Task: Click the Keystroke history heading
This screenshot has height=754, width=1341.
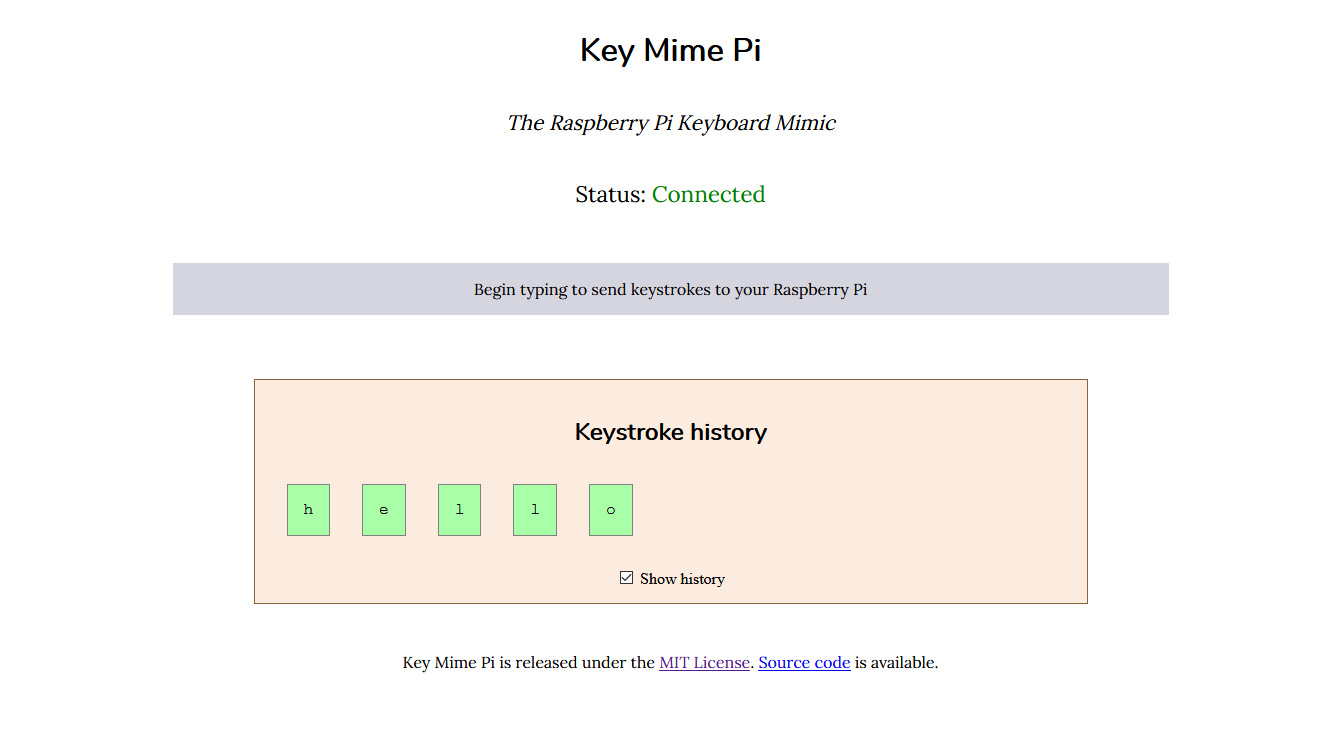Action: 670,432
